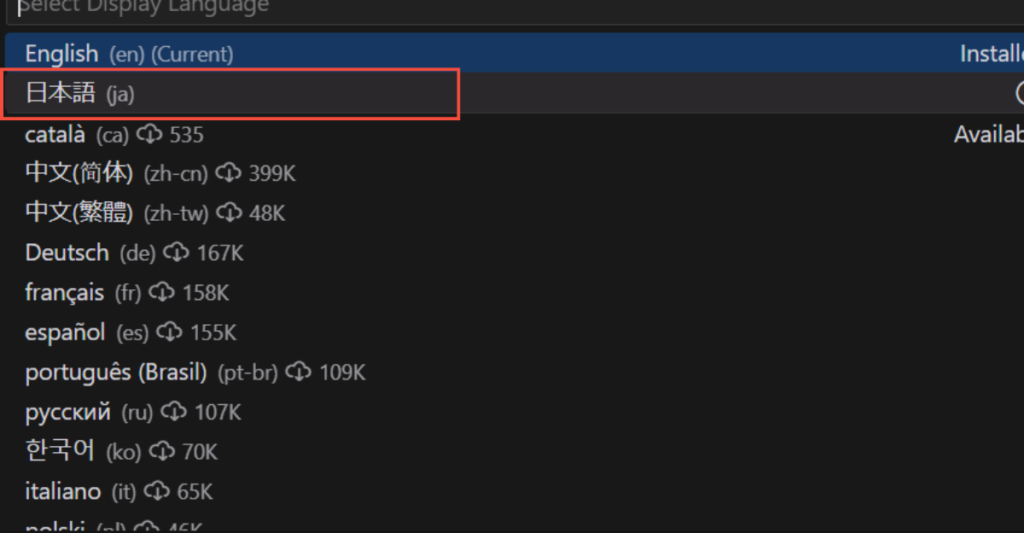1024x533 pixels.
Task: Choose the 中文(简体) language name
Action: point(79,173)
